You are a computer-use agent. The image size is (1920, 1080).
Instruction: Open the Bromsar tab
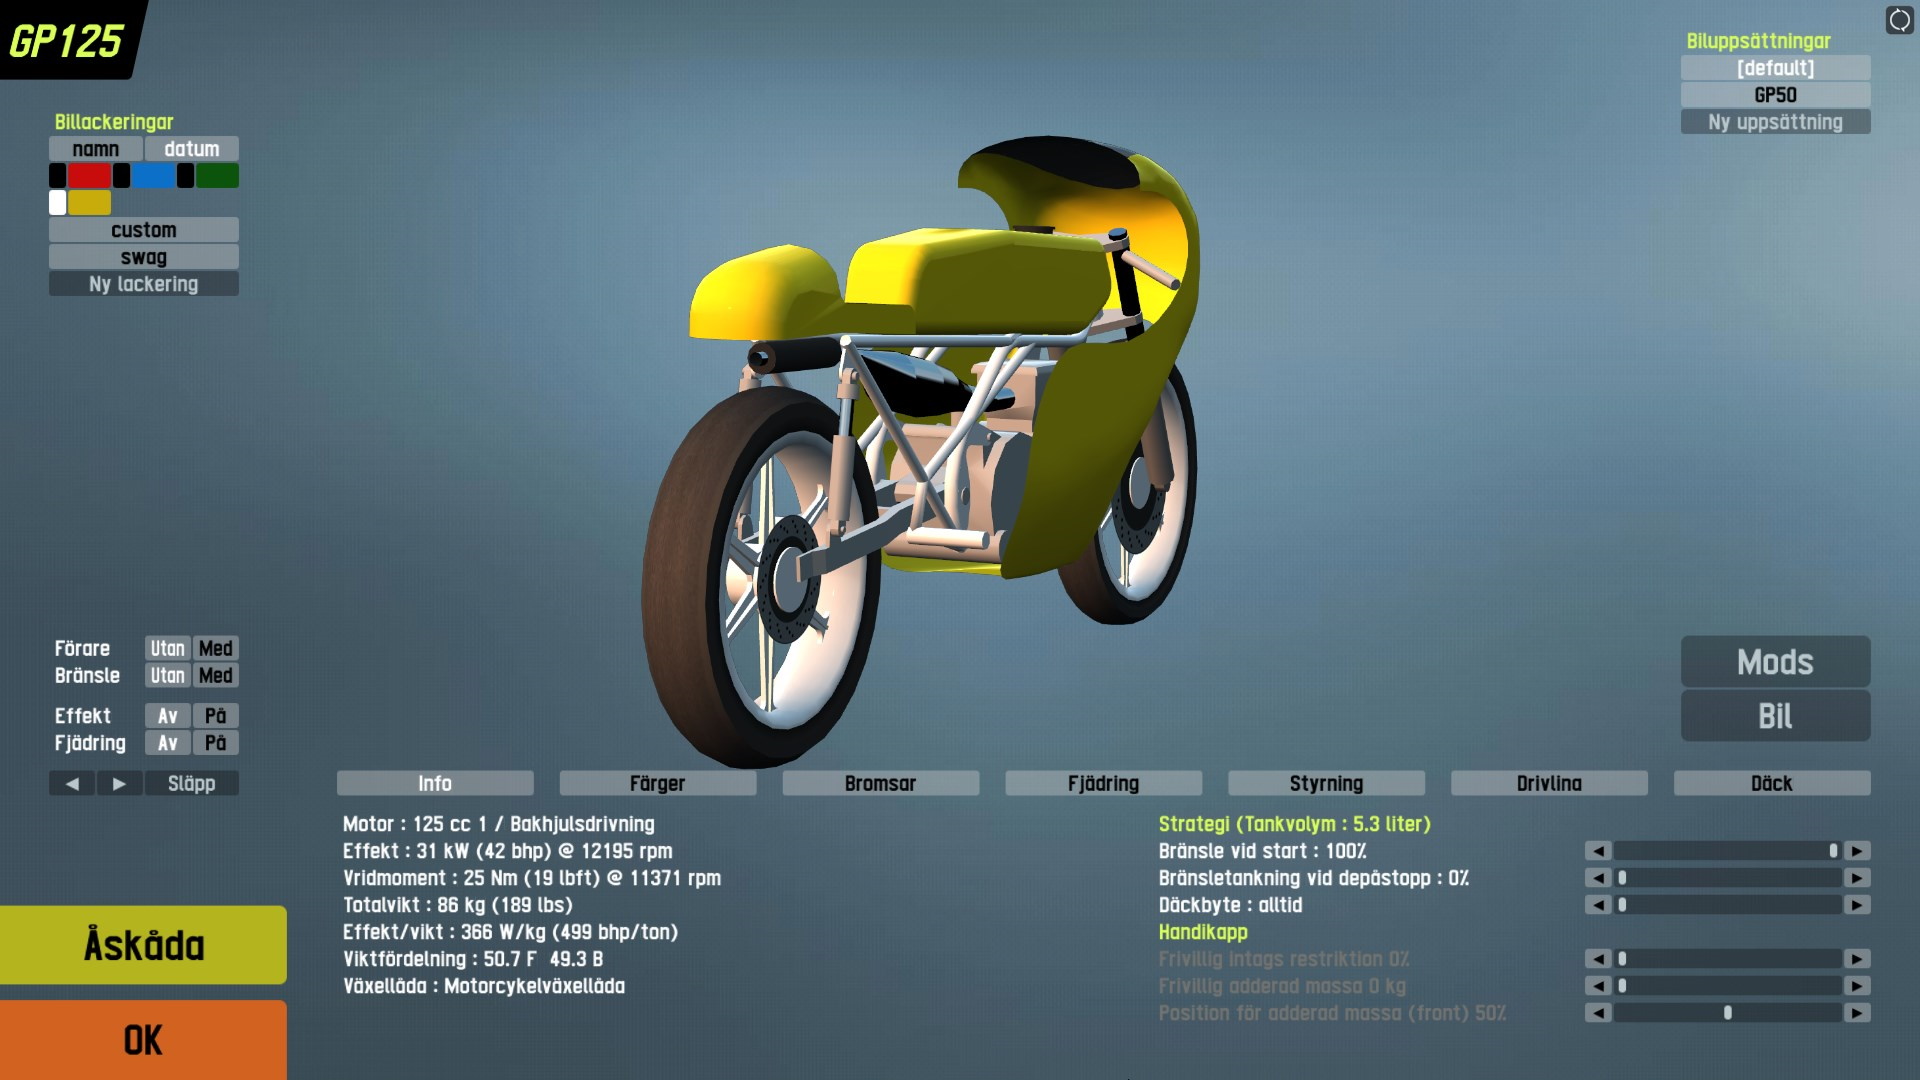click(x=880, y=783)
